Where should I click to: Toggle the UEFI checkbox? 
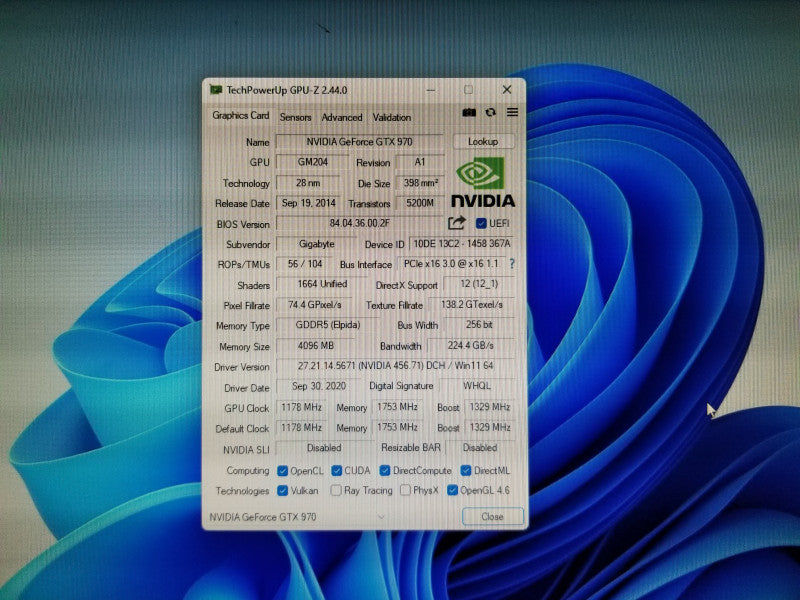click(481, 223)
